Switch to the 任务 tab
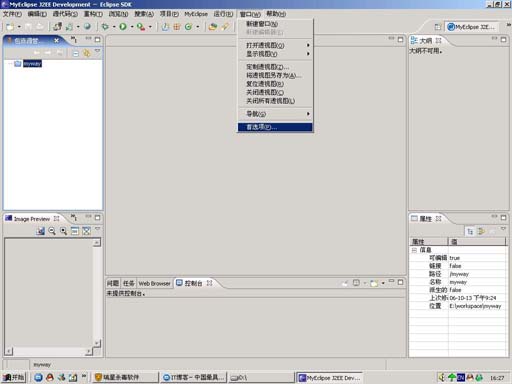This screenshot has width=512, height=384. 128,283
